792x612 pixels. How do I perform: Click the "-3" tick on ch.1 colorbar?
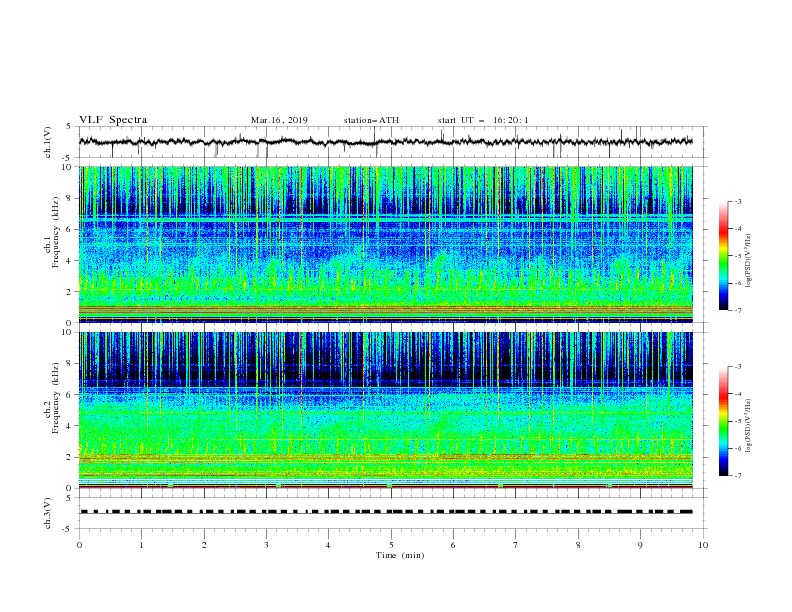737,201
